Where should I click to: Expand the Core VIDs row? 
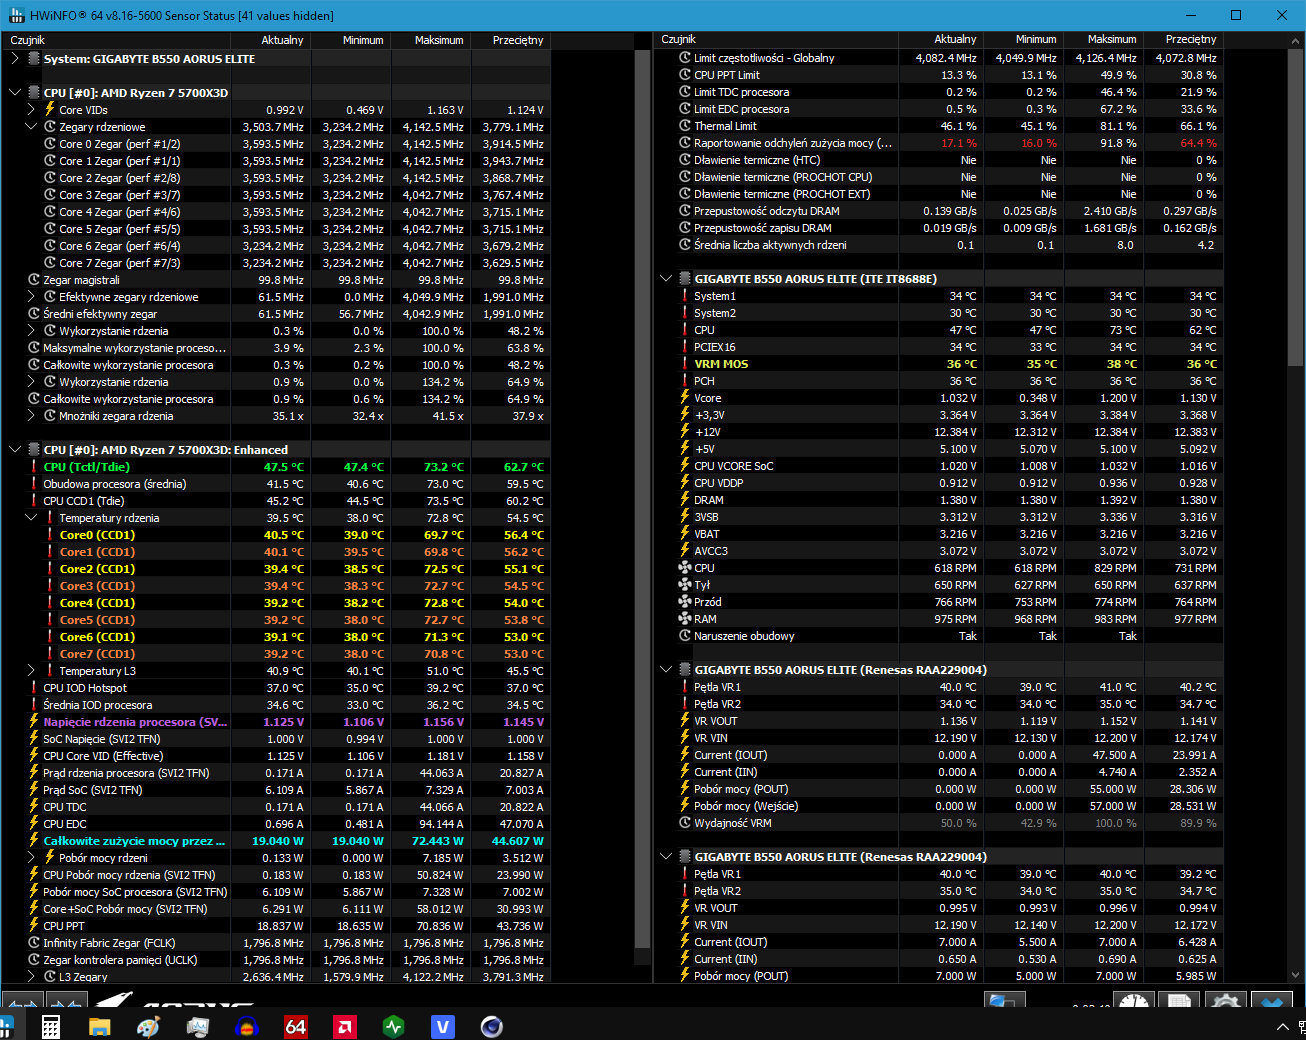point(31,110)
